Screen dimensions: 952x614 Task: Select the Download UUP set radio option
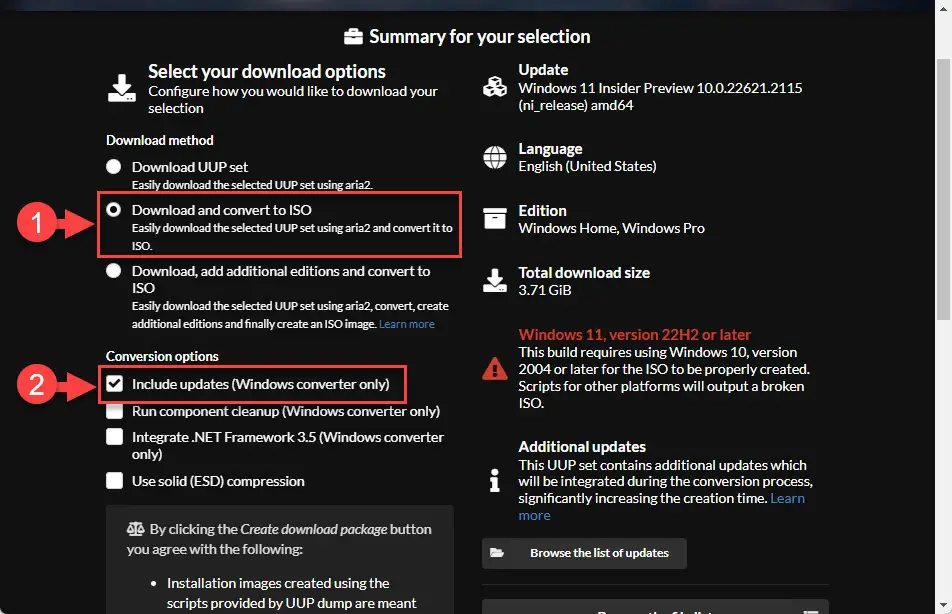(x=114, y=166)
